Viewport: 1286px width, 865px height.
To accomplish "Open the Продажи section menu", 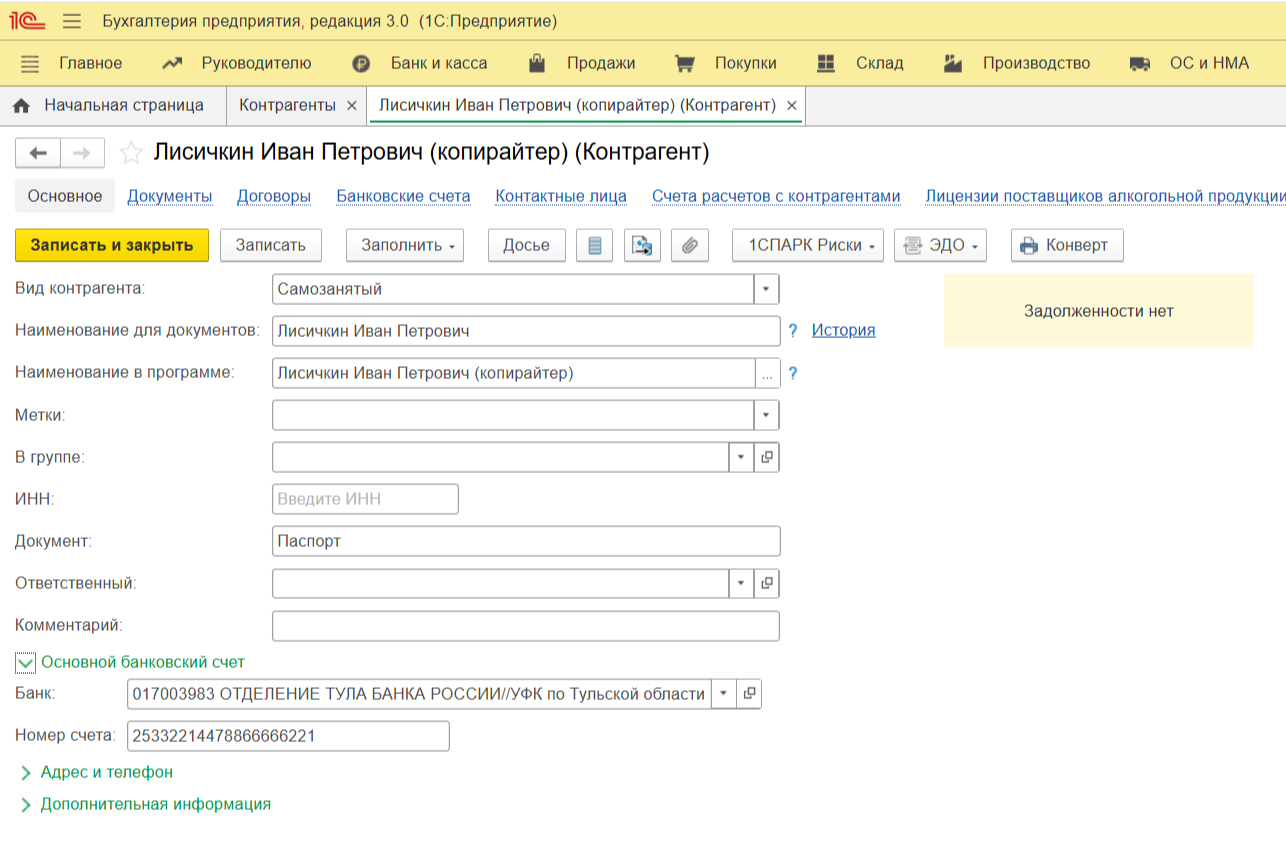I will point(600,63).
